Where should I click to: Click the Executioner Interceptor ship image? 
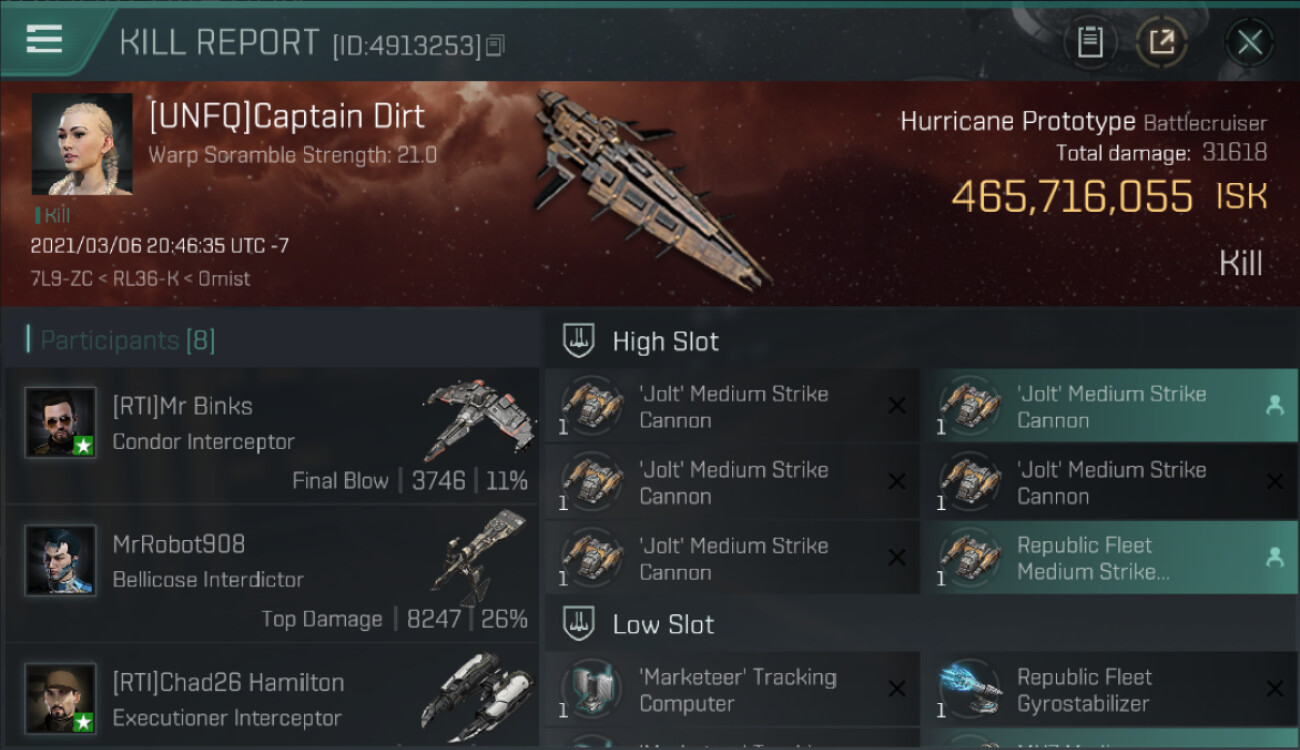474,690
